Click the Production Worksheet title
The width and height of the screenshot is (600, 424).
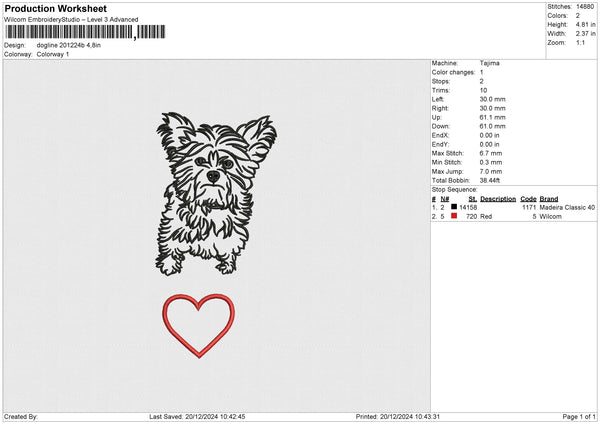click(55, 8)
